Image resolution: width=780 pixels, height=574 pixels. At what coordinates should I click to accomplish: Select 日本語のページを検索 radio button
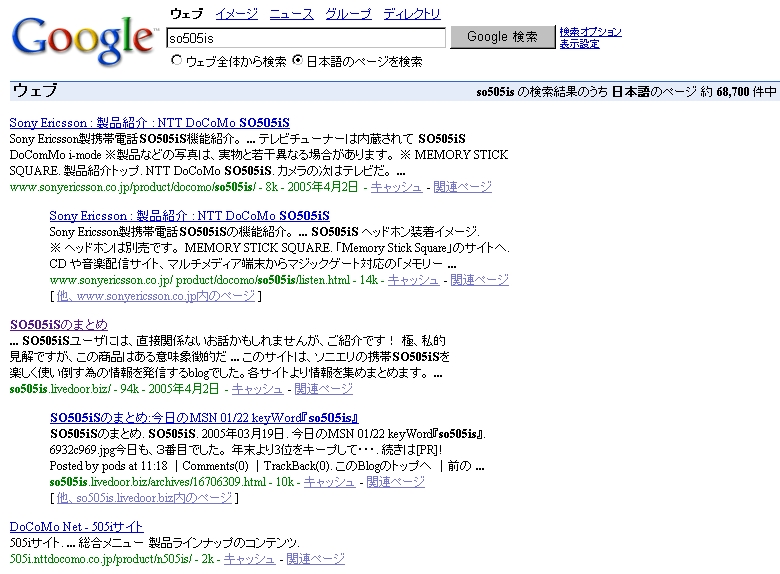click(297, 60)
